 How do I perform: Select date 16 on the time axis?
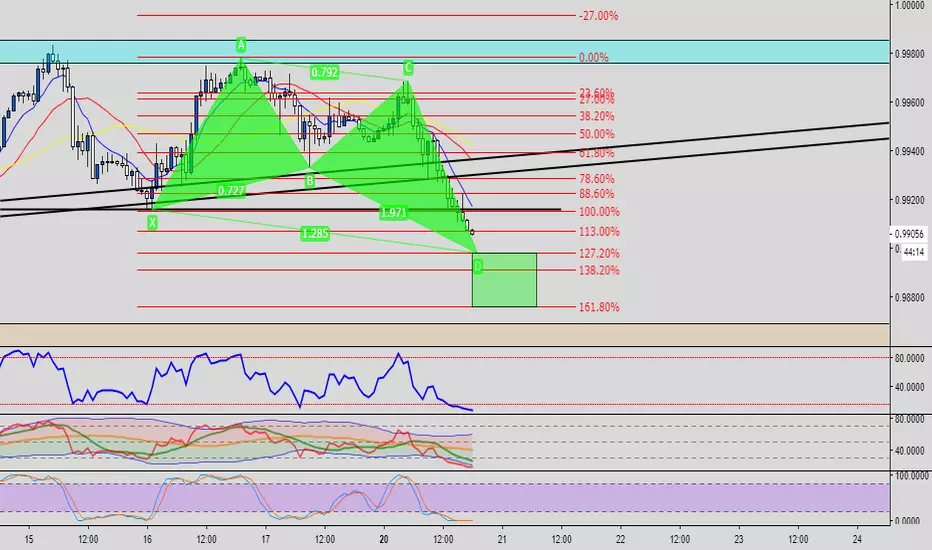pyautogui.click(x=147, y=539)
